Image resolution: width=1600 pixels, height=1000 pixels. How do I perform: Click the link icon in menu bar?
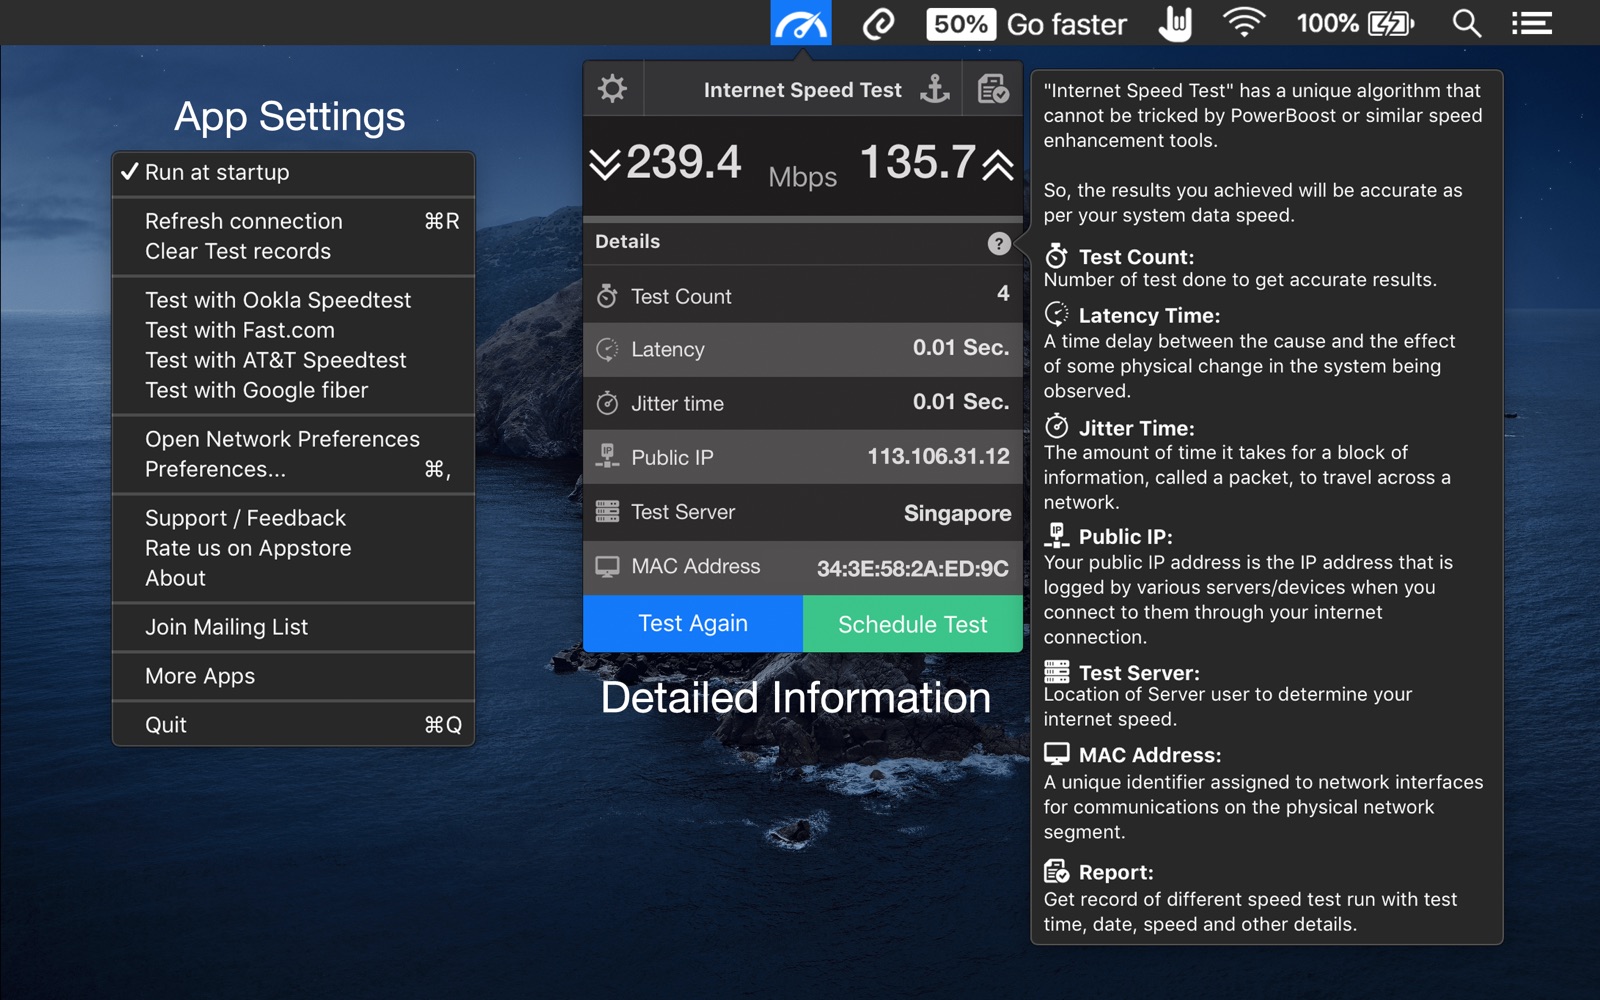pos(878,23)
